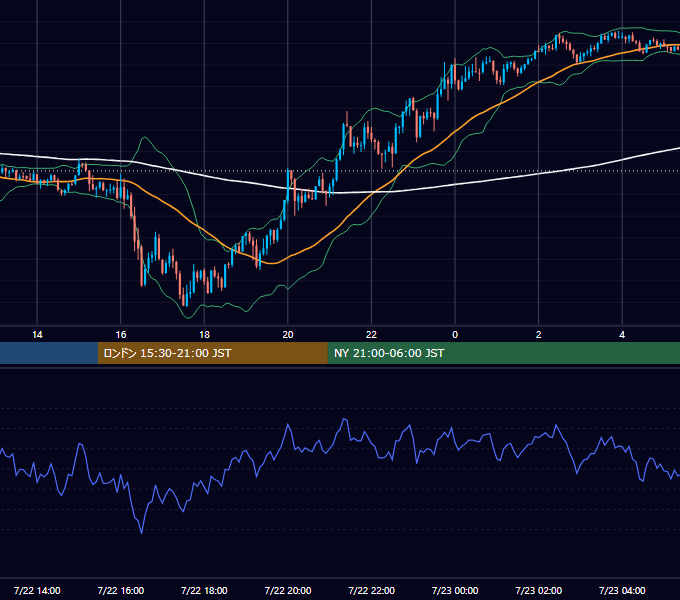Select the 7/23 00:00 date label
The image size is (680, 600).
pyautogui.click(x=455, y=590)
